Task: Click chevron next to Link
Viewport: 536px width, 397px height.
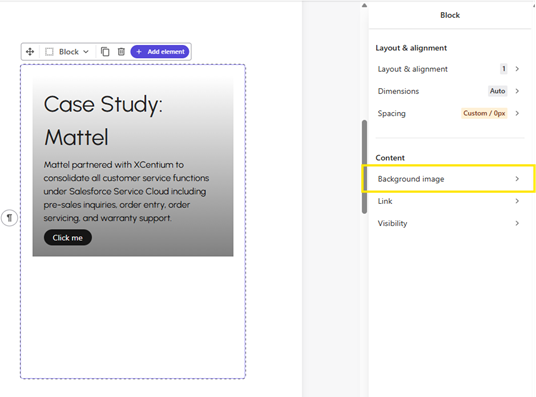Action: (x=517, y=201)
